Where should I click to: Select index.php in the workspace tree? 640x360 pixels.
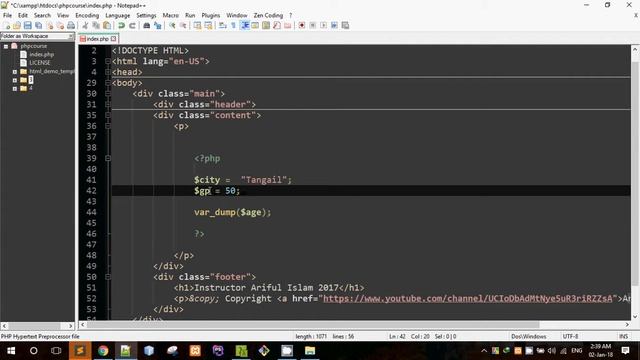coord(41,54)
